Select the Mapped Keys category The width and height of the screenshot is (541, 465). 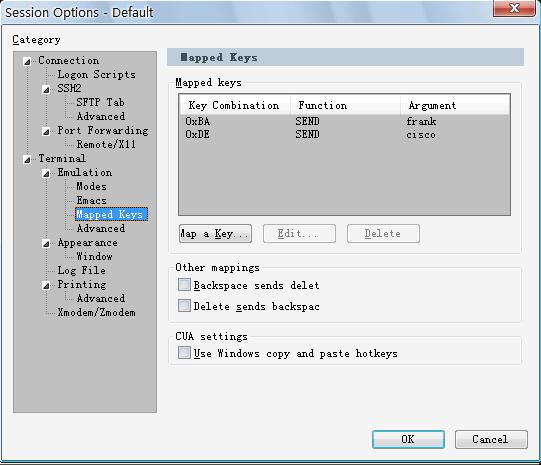coord(111,214)
